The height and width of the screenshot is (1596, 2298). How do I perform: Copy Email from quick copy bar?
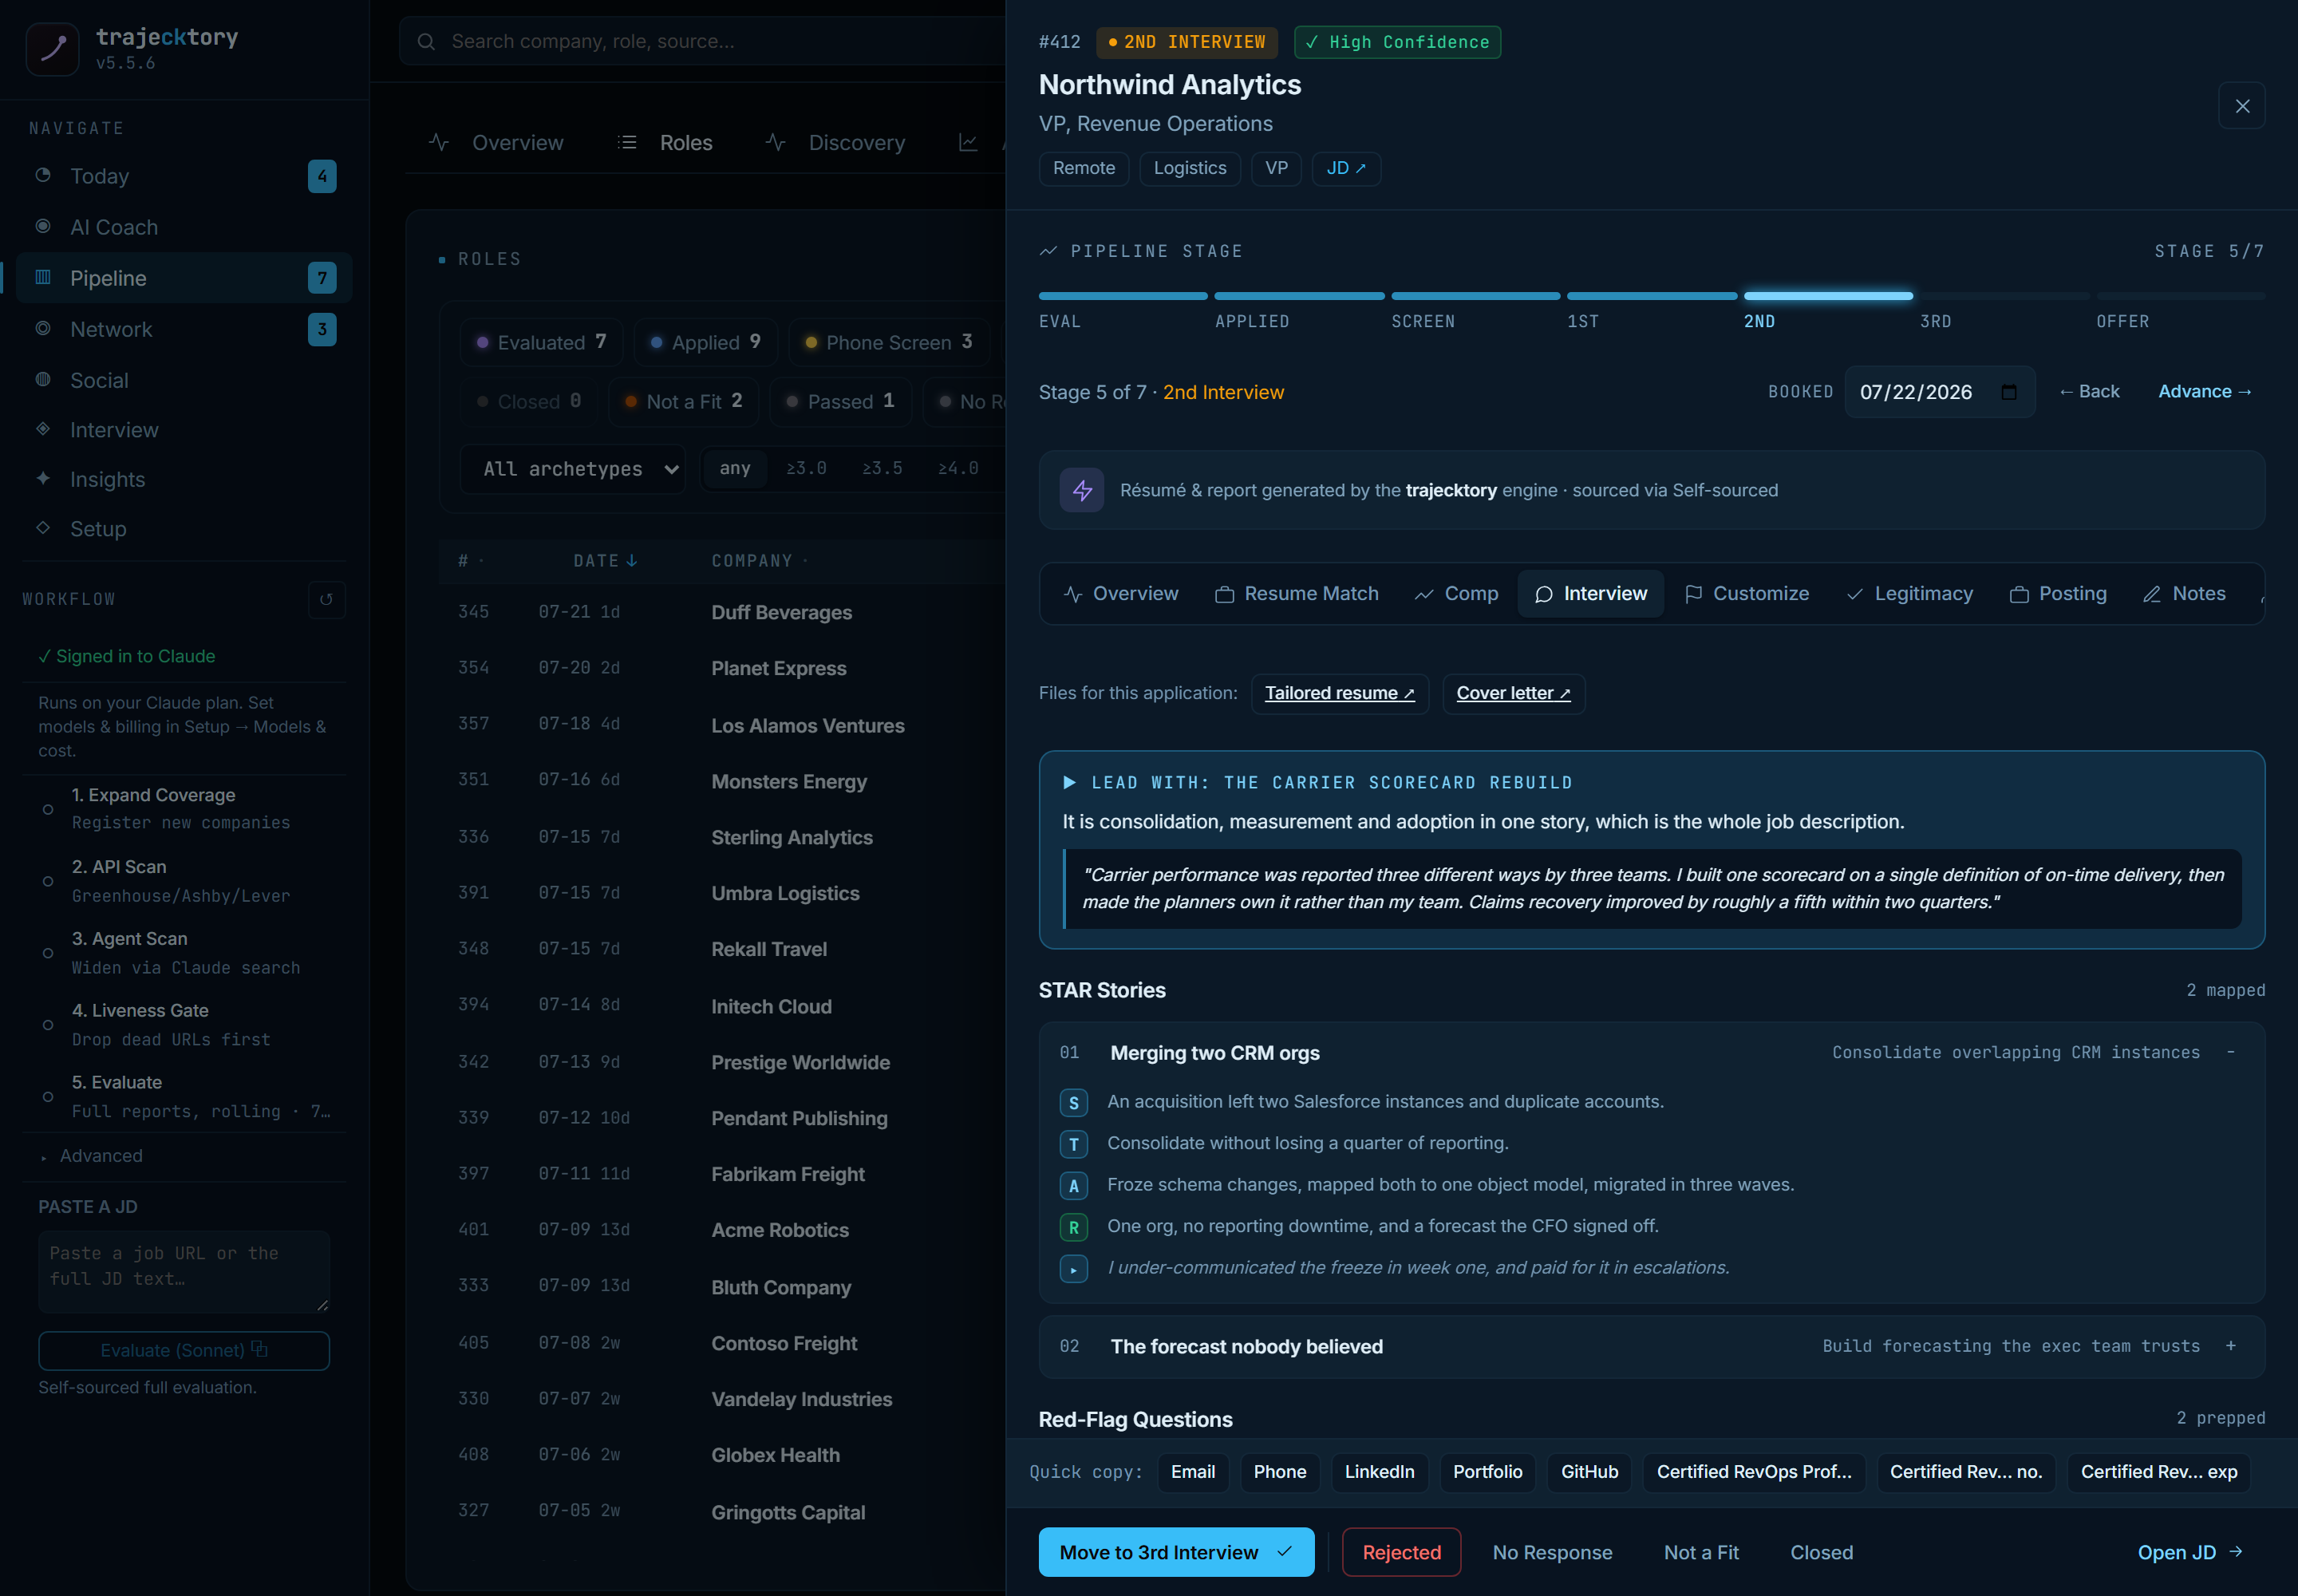1192,1472
